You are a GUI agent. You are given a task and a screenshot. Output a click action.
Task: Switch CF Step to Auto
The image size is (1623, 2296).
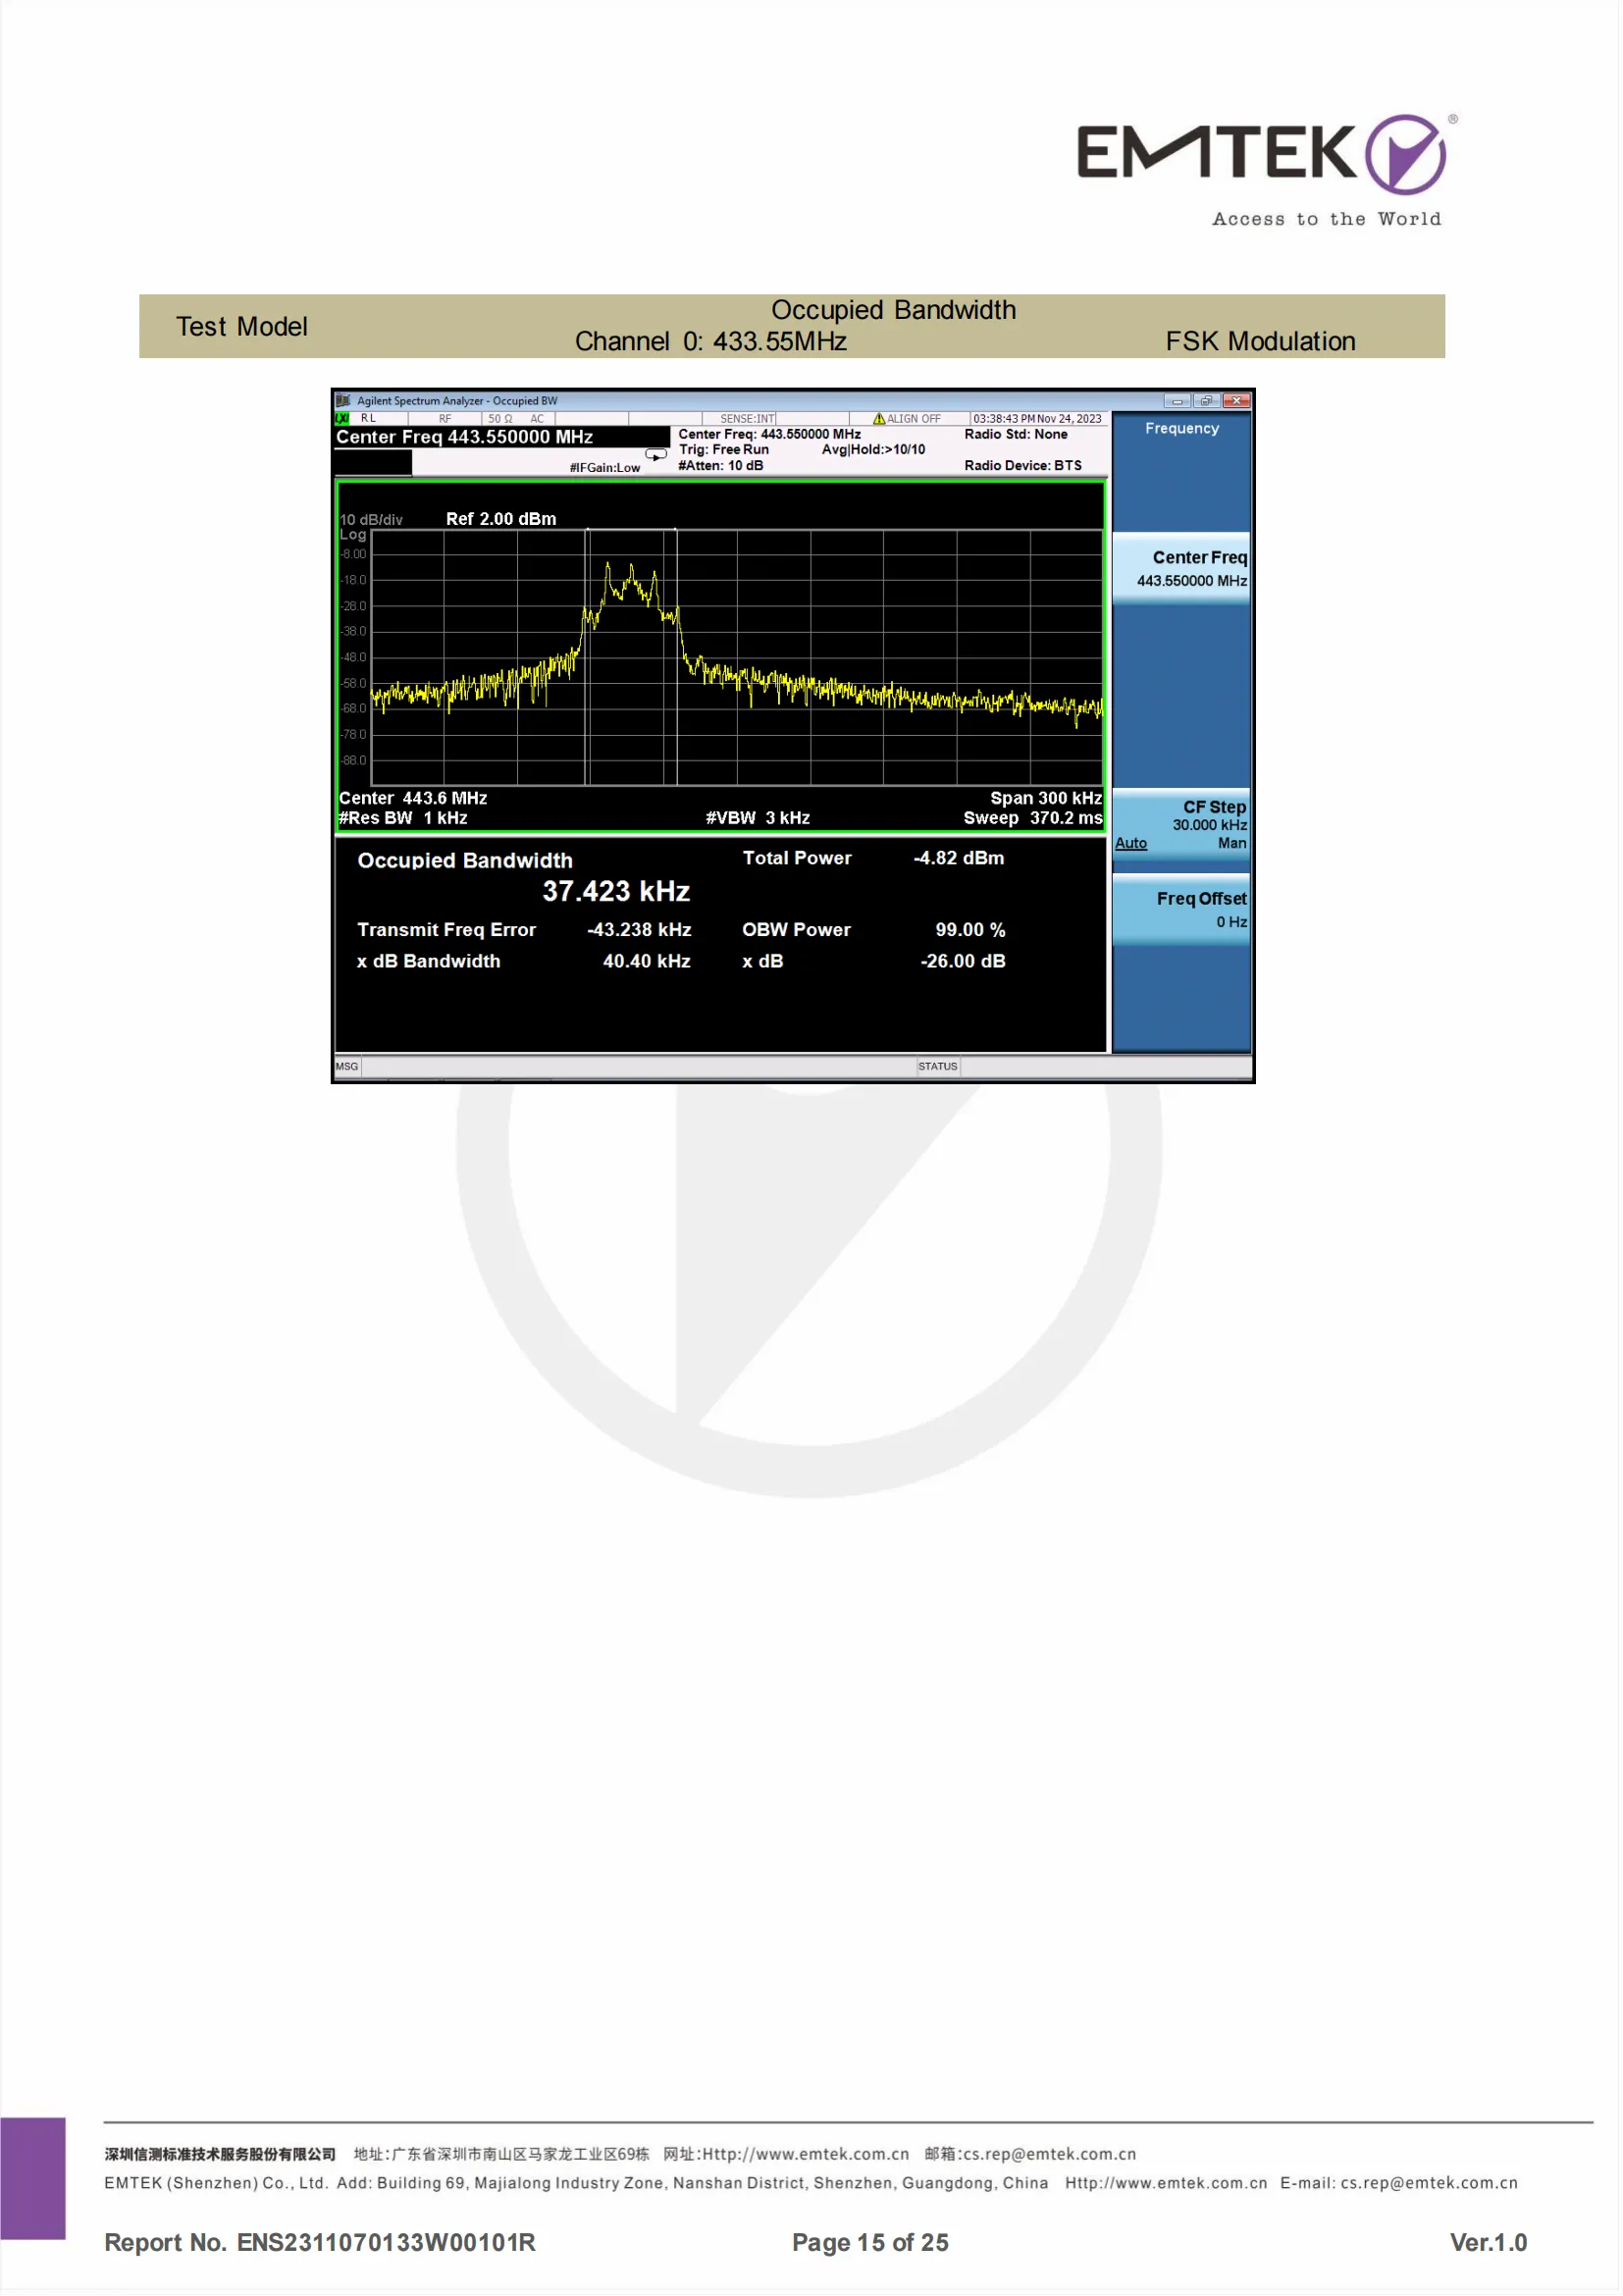click(x=1131, y=843)
